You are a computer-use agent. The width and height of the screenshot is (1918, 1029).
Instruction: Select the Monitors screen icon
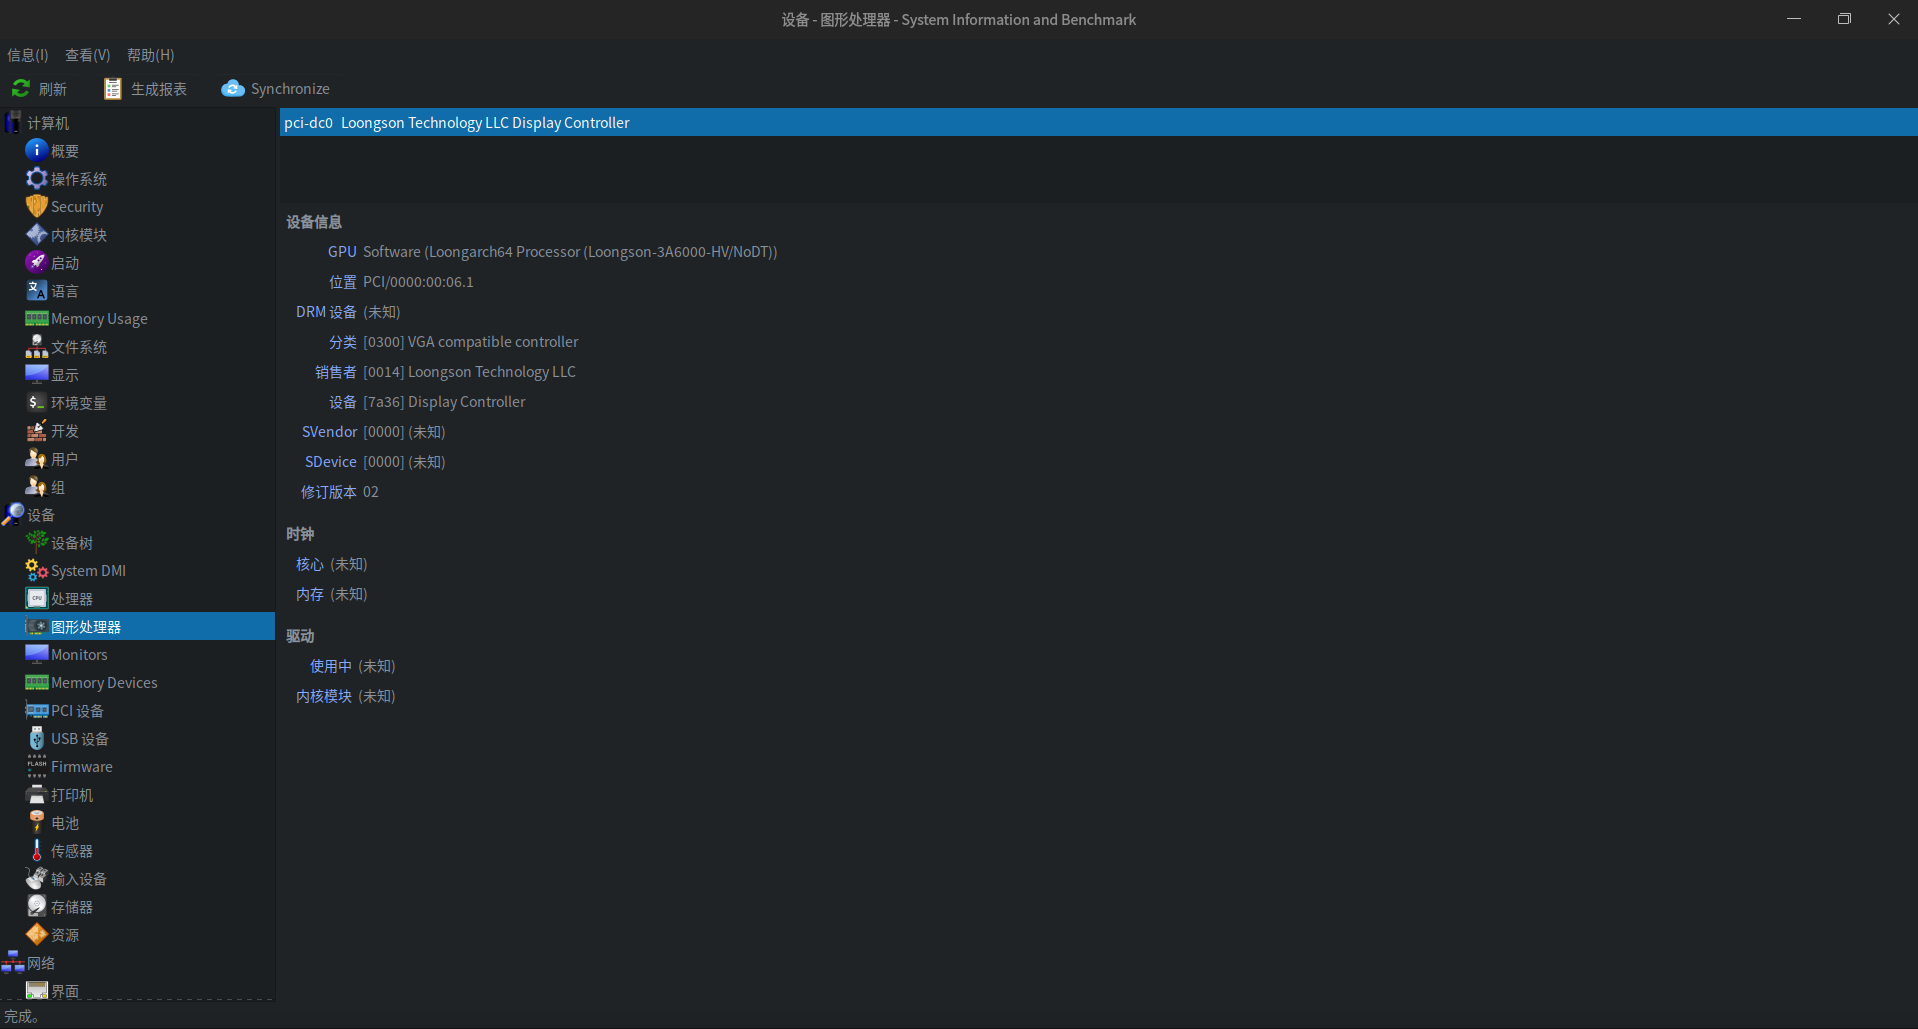[36, 654]
